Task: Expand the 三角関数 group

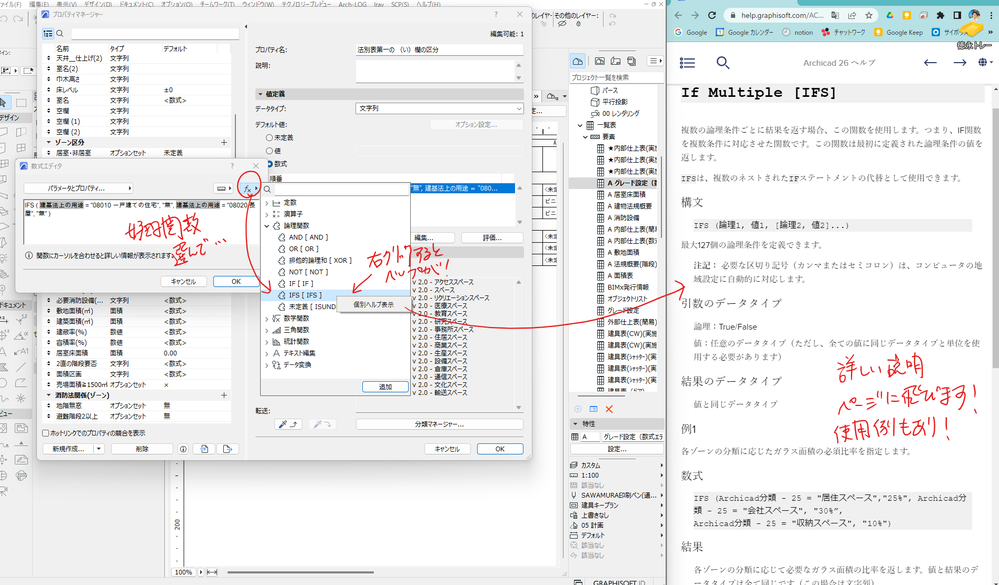Action: (x=267, y=330)
